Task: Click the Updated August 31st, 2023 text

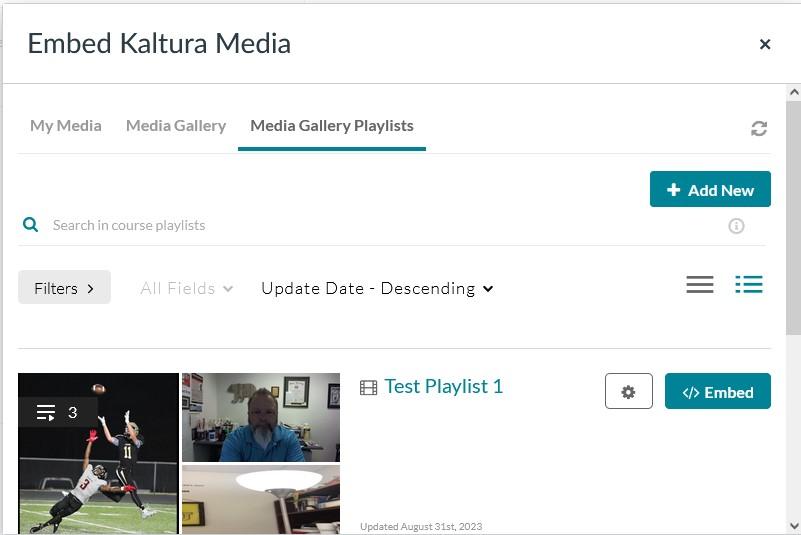Action: pos(421,527)
